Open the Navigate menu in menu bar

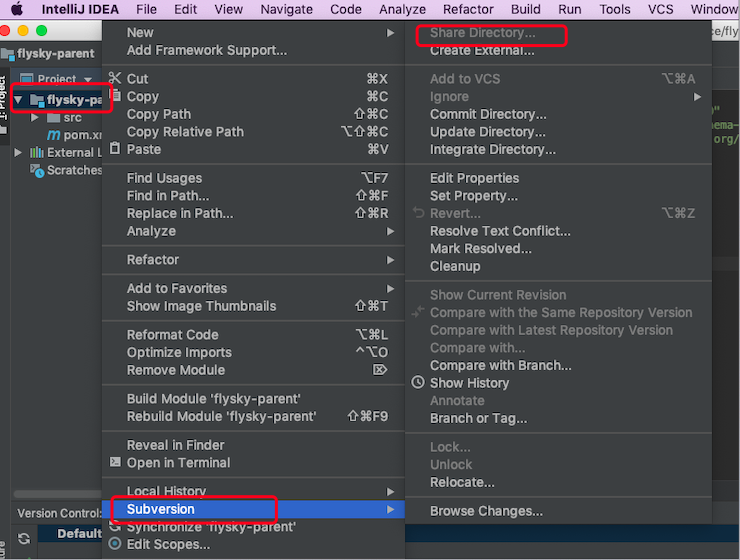pos(286,9)
